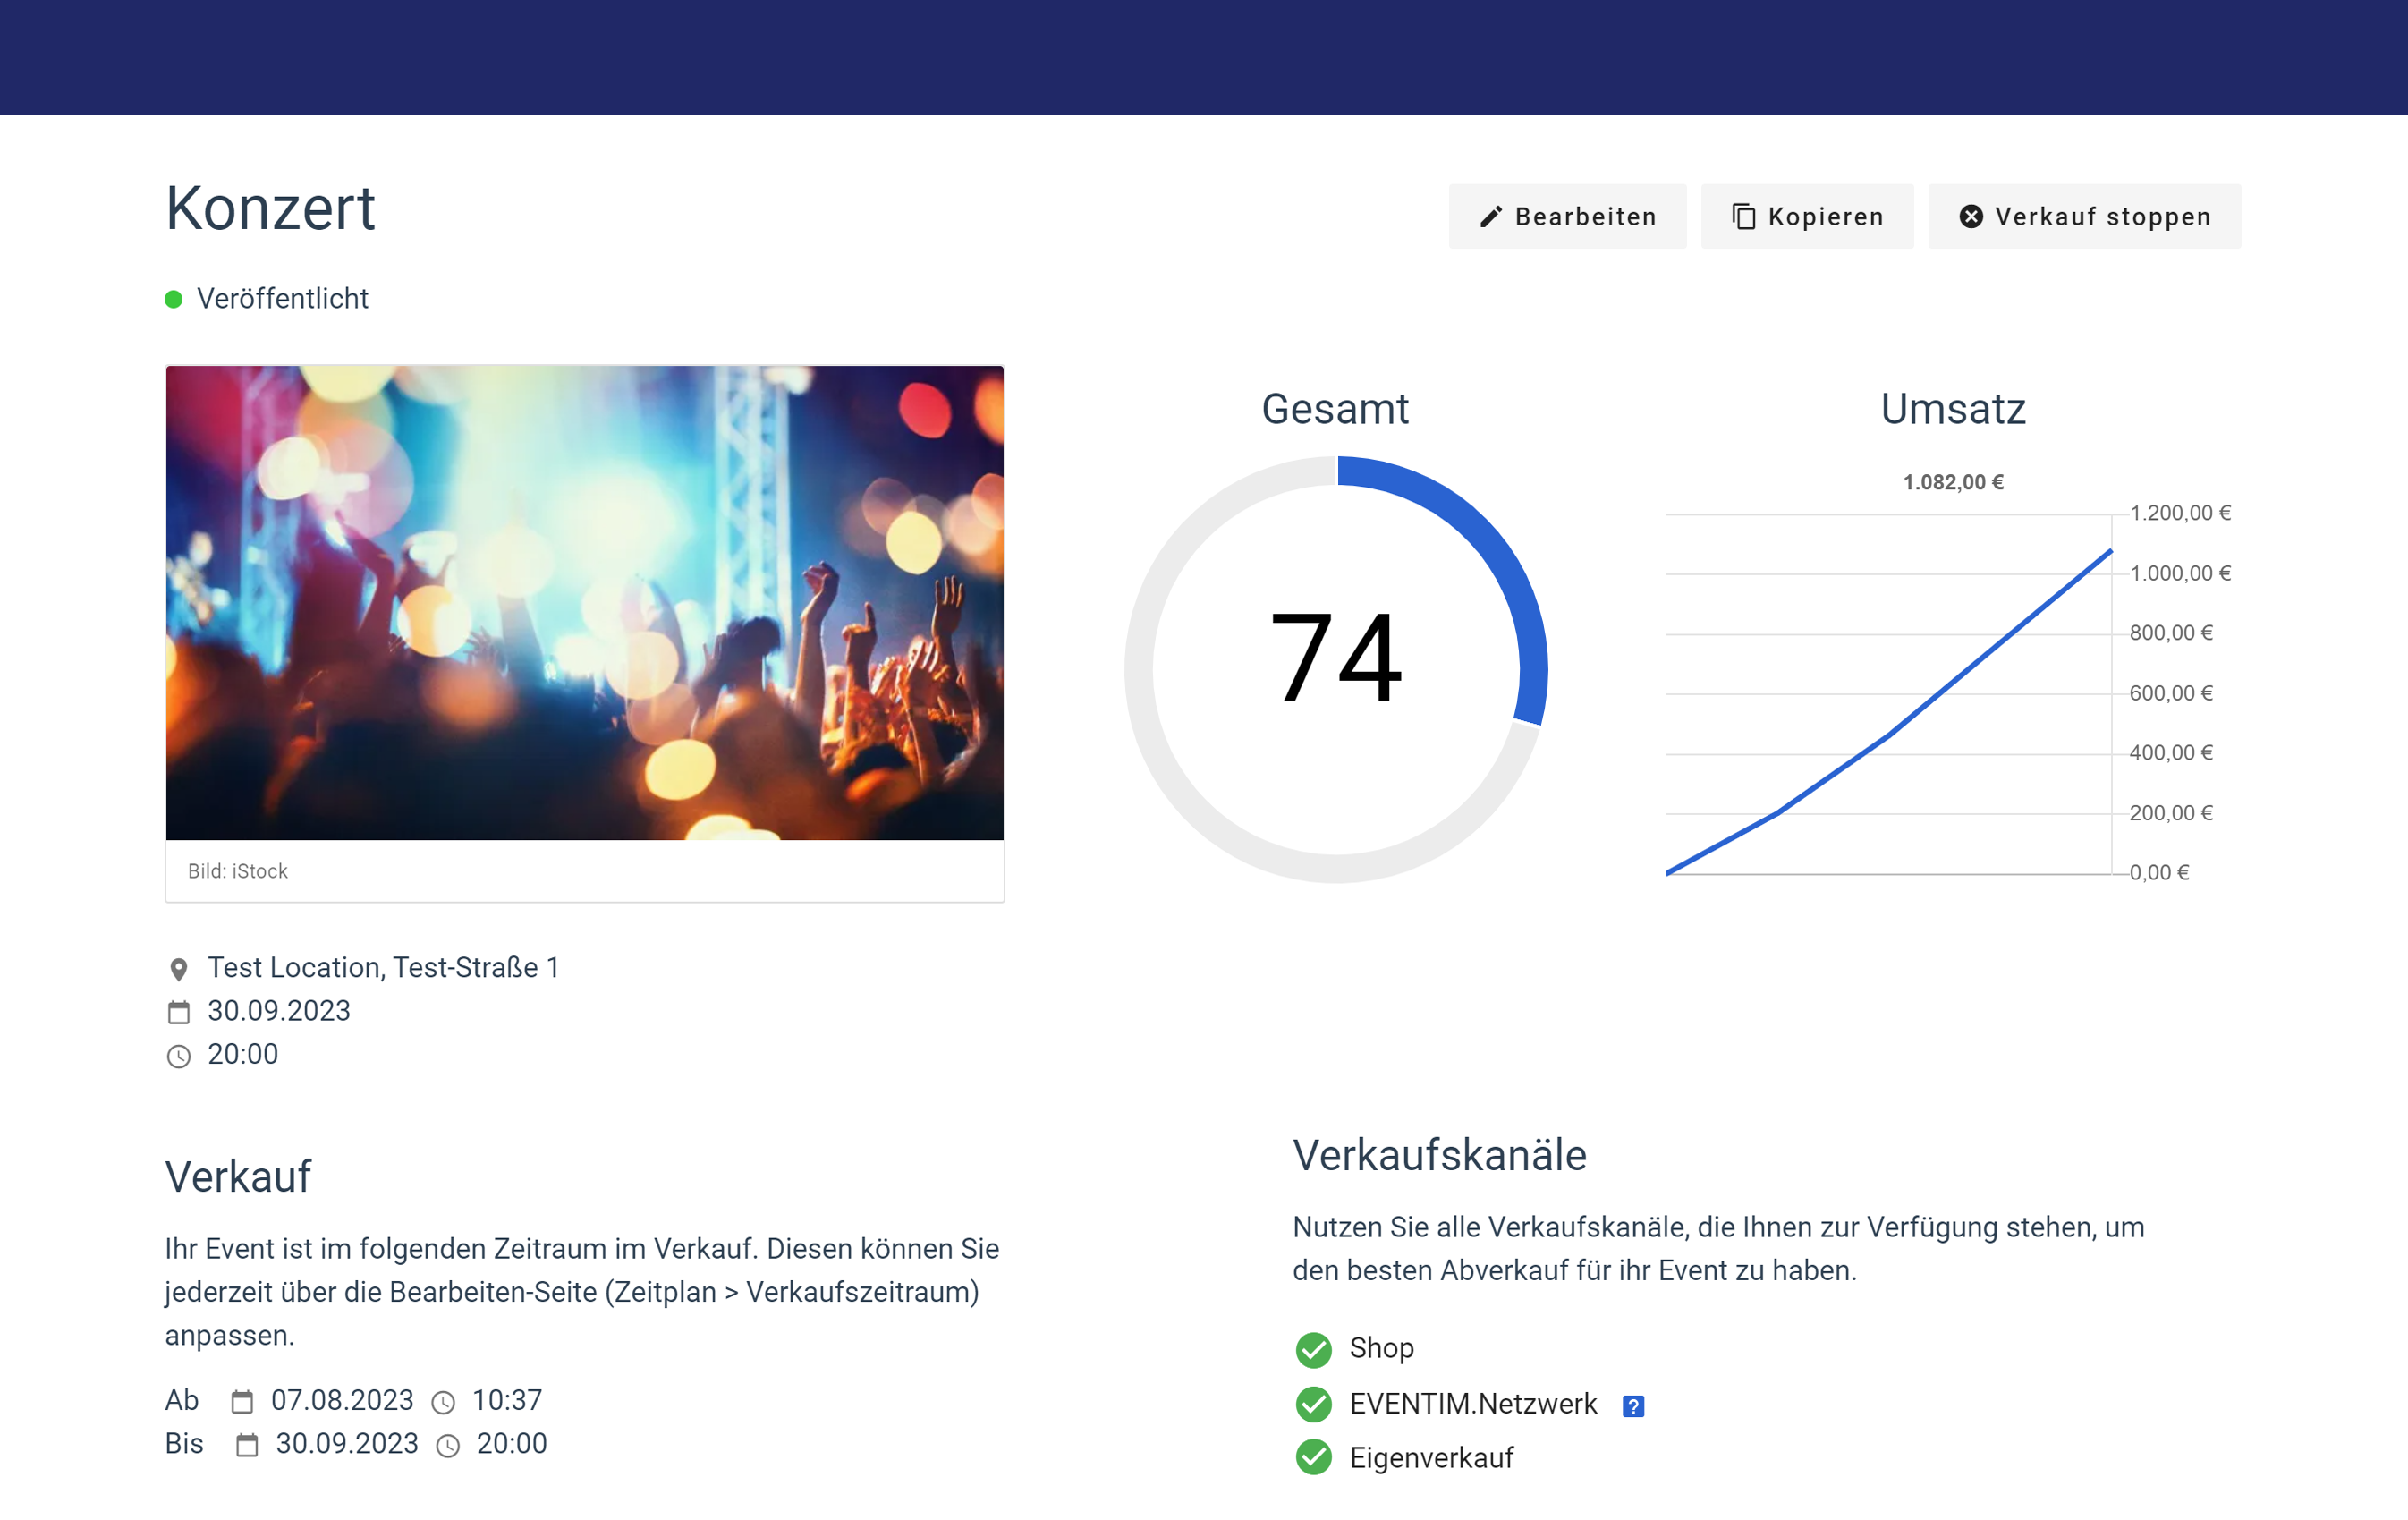Click the copy icon on Kopieren
Viewport: 2408px width, 1520px height.
tap(1743, 217)
